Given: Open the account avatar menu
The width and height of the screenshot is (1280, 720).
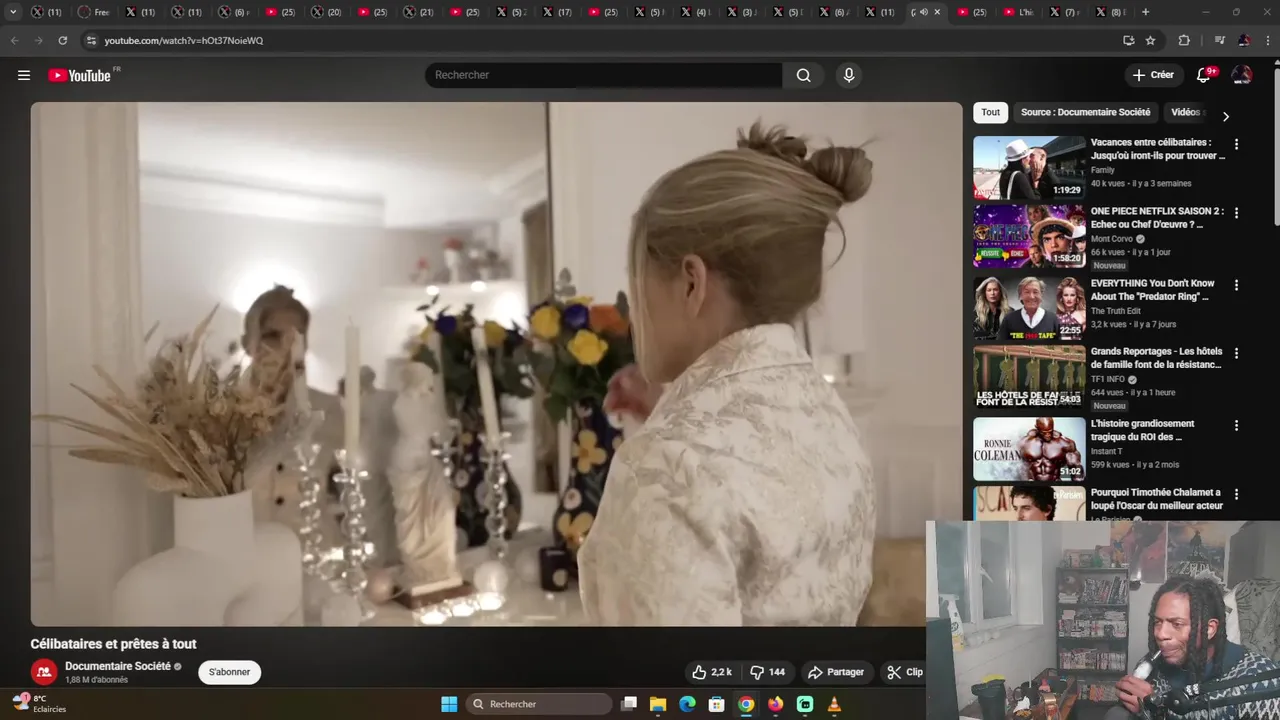Looking at the screenshot, I should coord(1242,75).
